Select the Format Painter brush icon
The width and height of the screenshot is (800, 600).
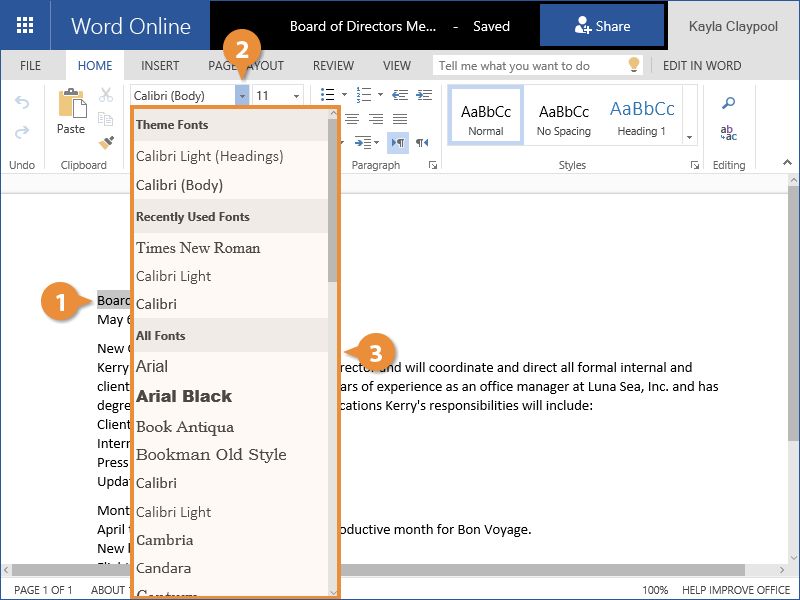106,143
